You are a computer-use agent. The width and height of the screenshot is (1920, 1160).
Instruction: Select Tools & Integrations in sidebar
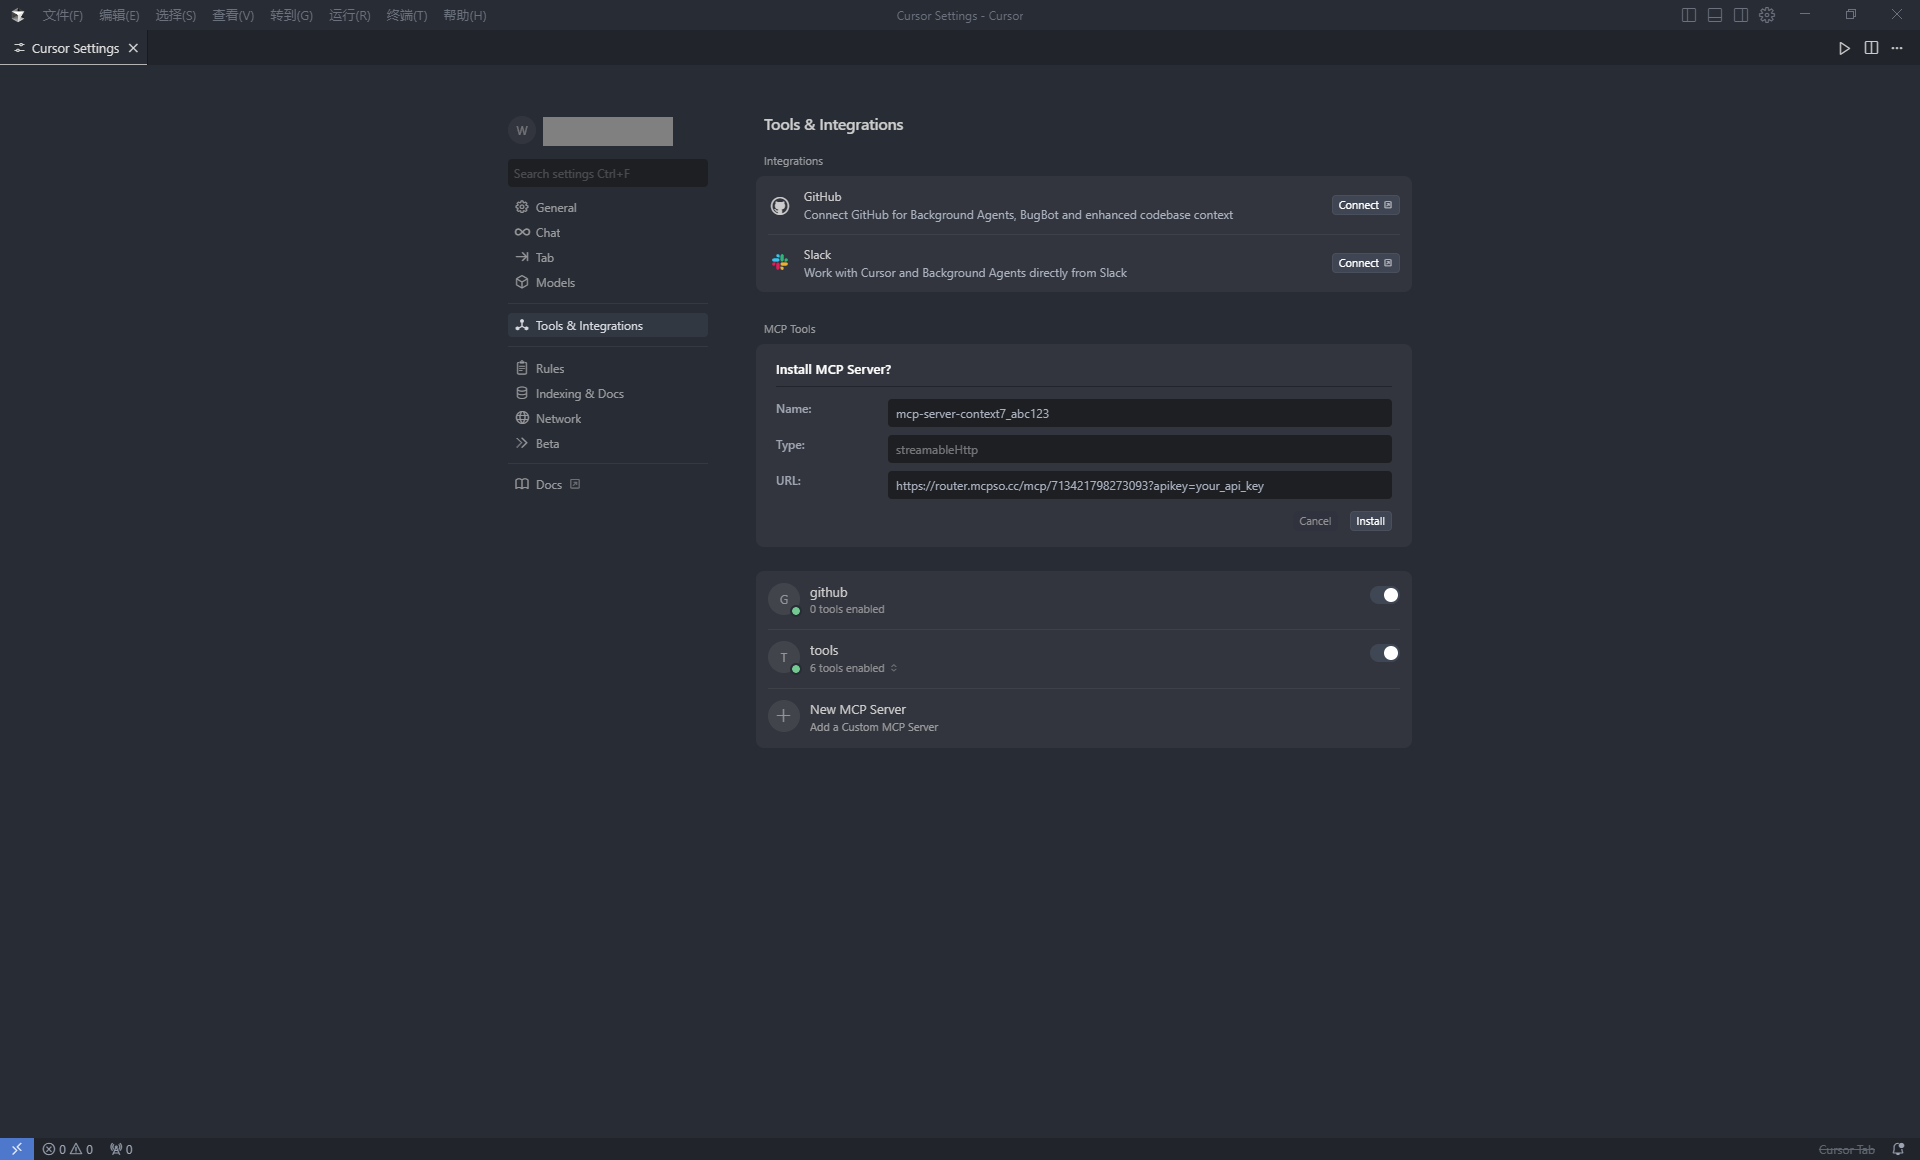coord(608,325)
